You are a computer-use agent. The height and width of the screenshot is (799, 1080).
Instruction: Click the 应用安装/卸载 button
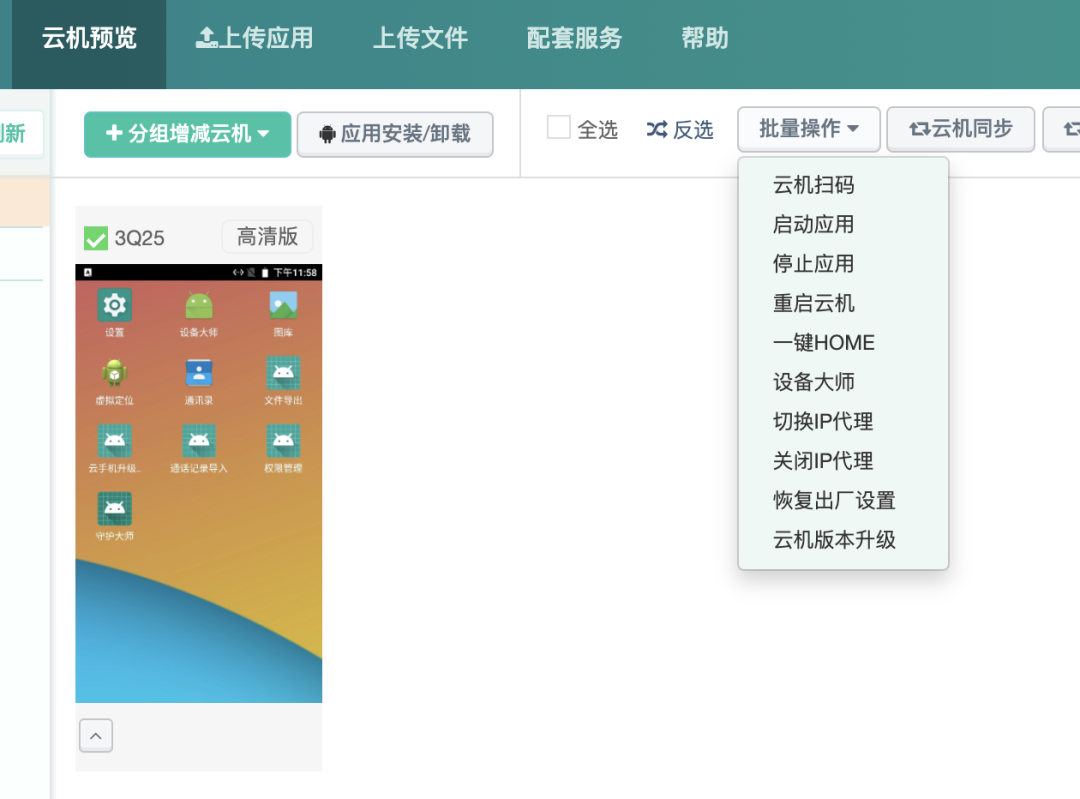pyautogui.click(x=395, y=134)
